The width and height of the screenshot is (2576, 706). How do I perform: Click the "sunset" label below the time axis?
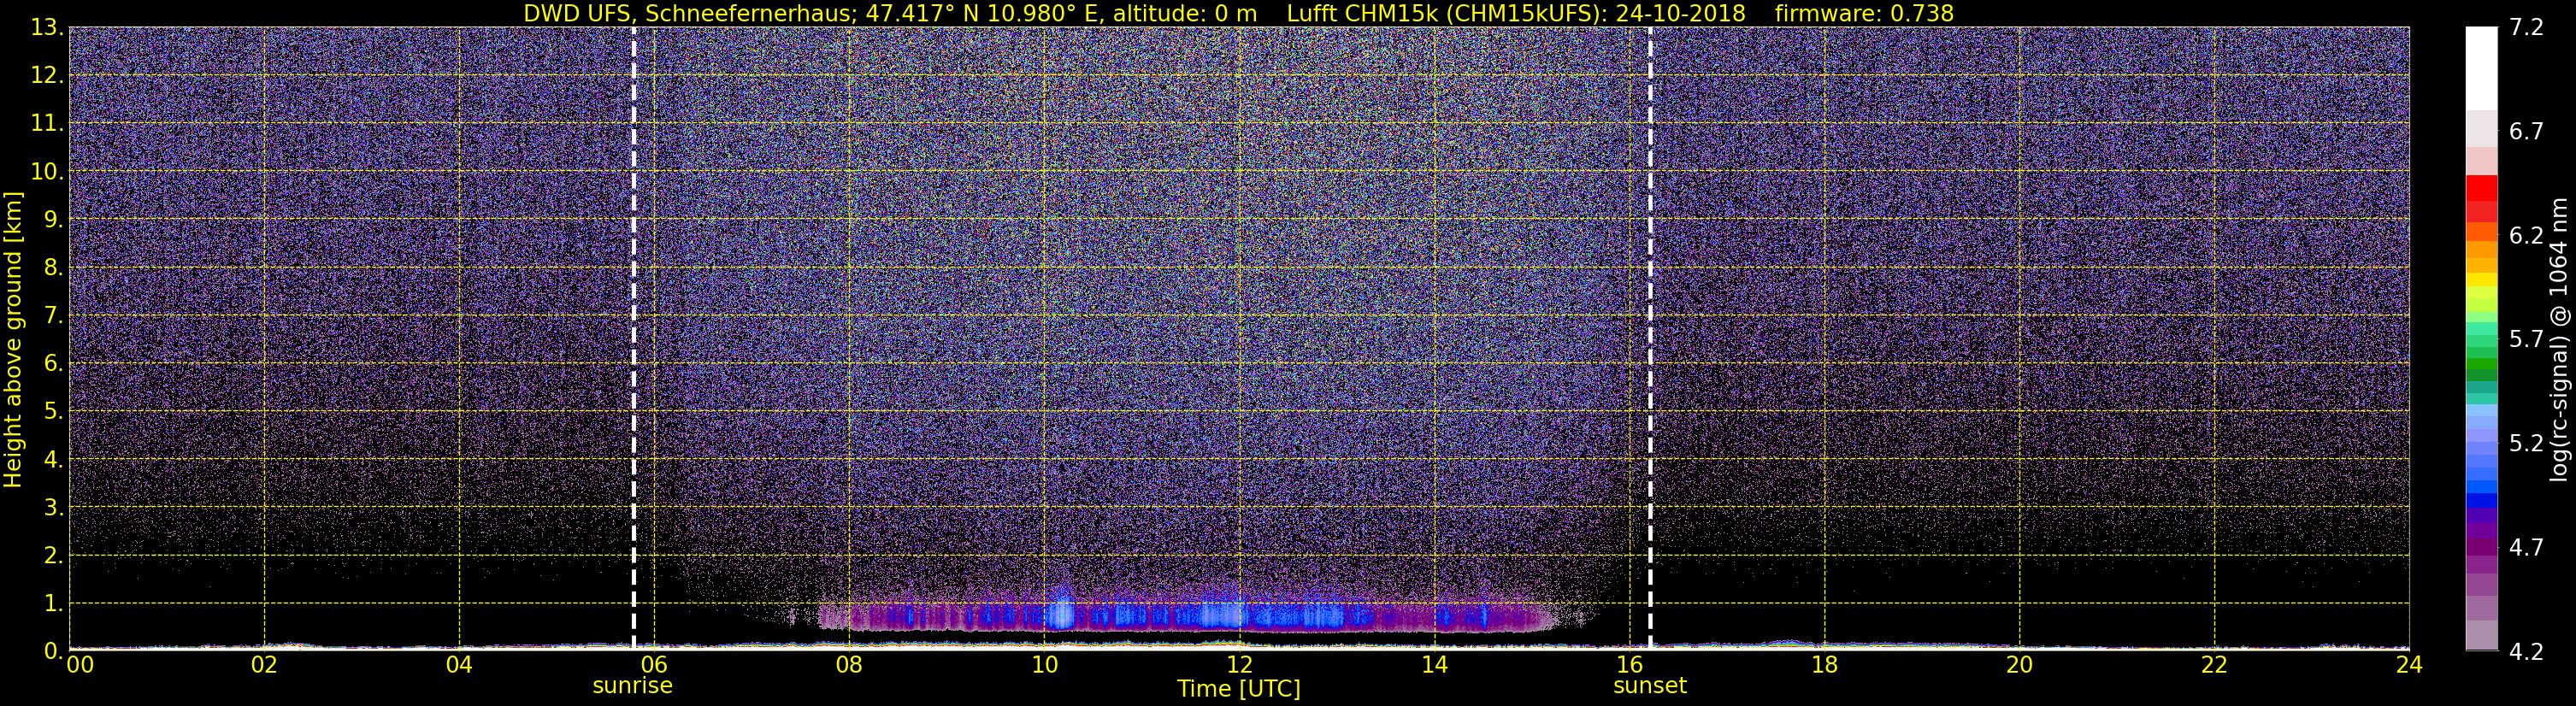(1649, 686)
